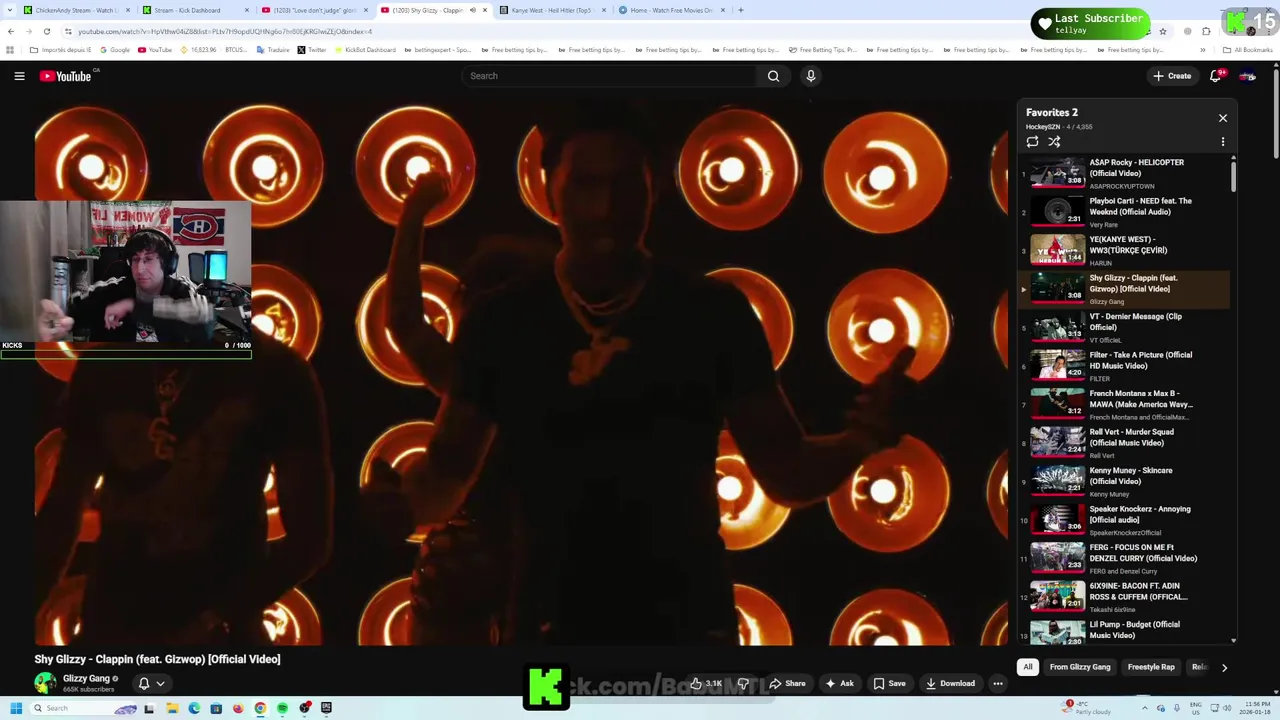This screenshot has height=720, width=1280.
Task: Select Freestyle Rap chip
Action: [1151, 667]
